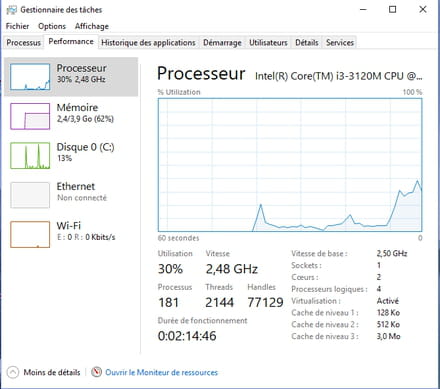This screenshot has width=440, height=389.
Task: Click the 'Processeurs logiques' label
Action: coord(329,289)
